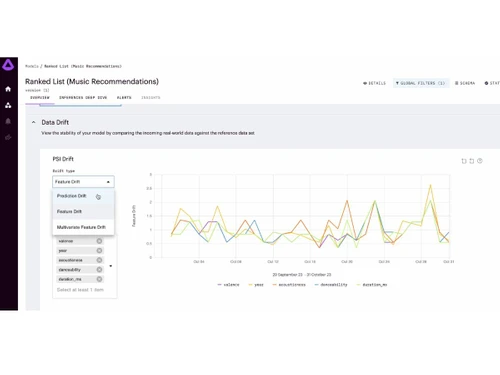Image resolution: width=500 pixels, height=375 pixels.
Task: Remove the danceability chip
Action: pos(99,270)
